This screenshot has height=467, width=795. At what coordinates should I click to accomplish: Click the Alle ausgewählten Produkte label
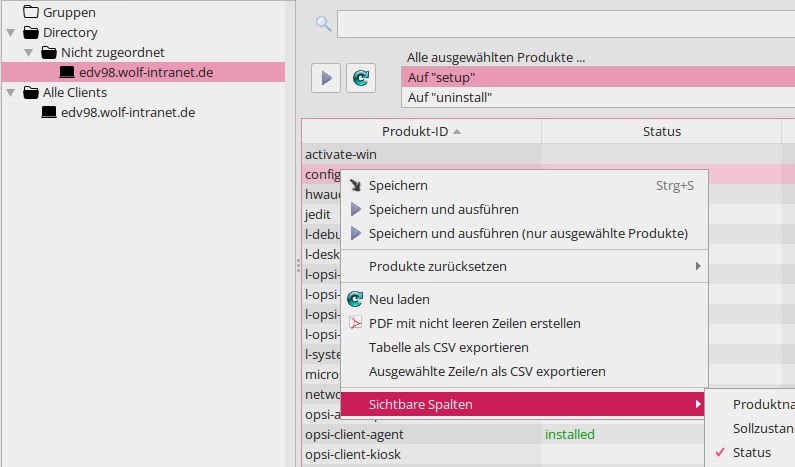coord(495,57)
